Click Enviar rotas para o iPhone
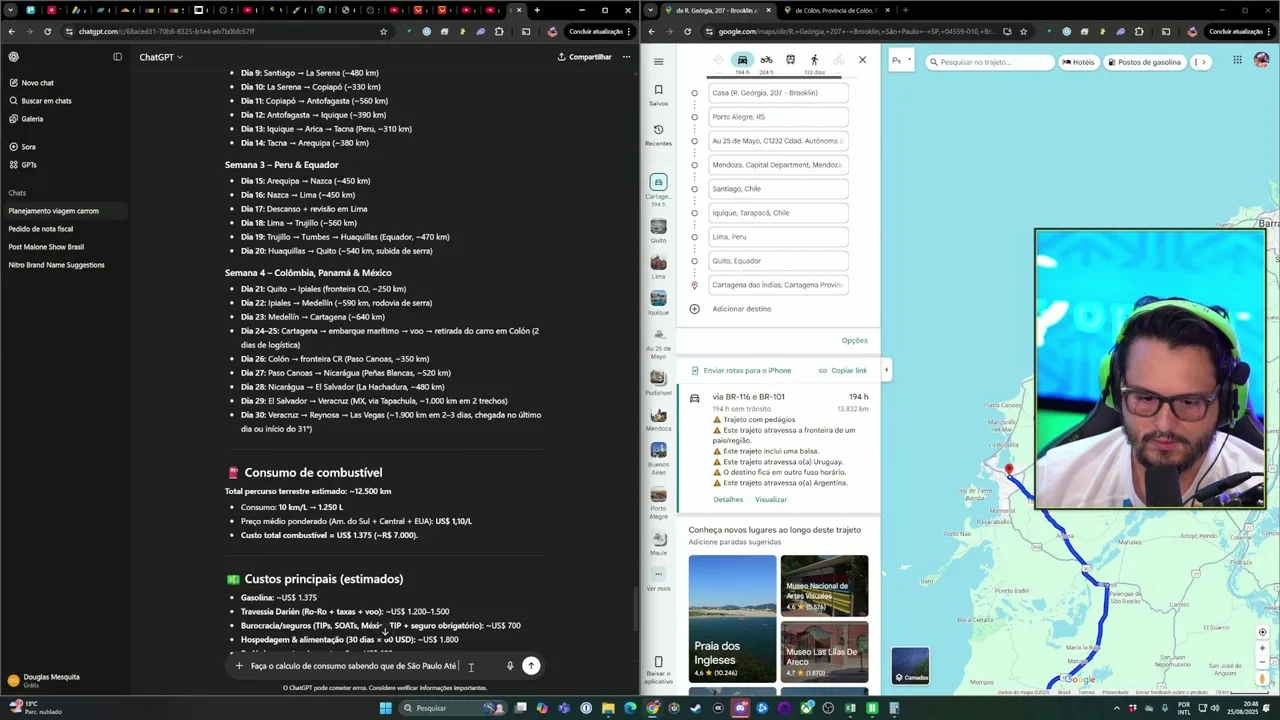 (x=741, y=371)
